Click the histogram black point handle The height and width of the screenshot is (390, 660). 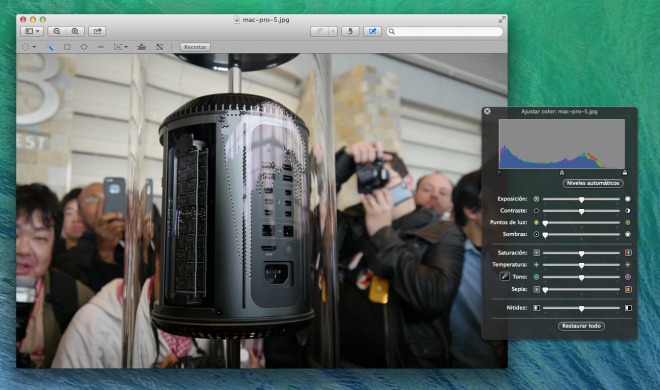point(499,172)
